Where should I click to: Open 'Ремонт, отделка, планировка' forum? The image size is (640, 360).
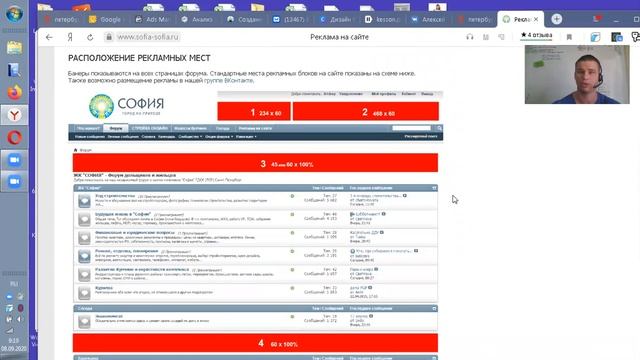127,251
